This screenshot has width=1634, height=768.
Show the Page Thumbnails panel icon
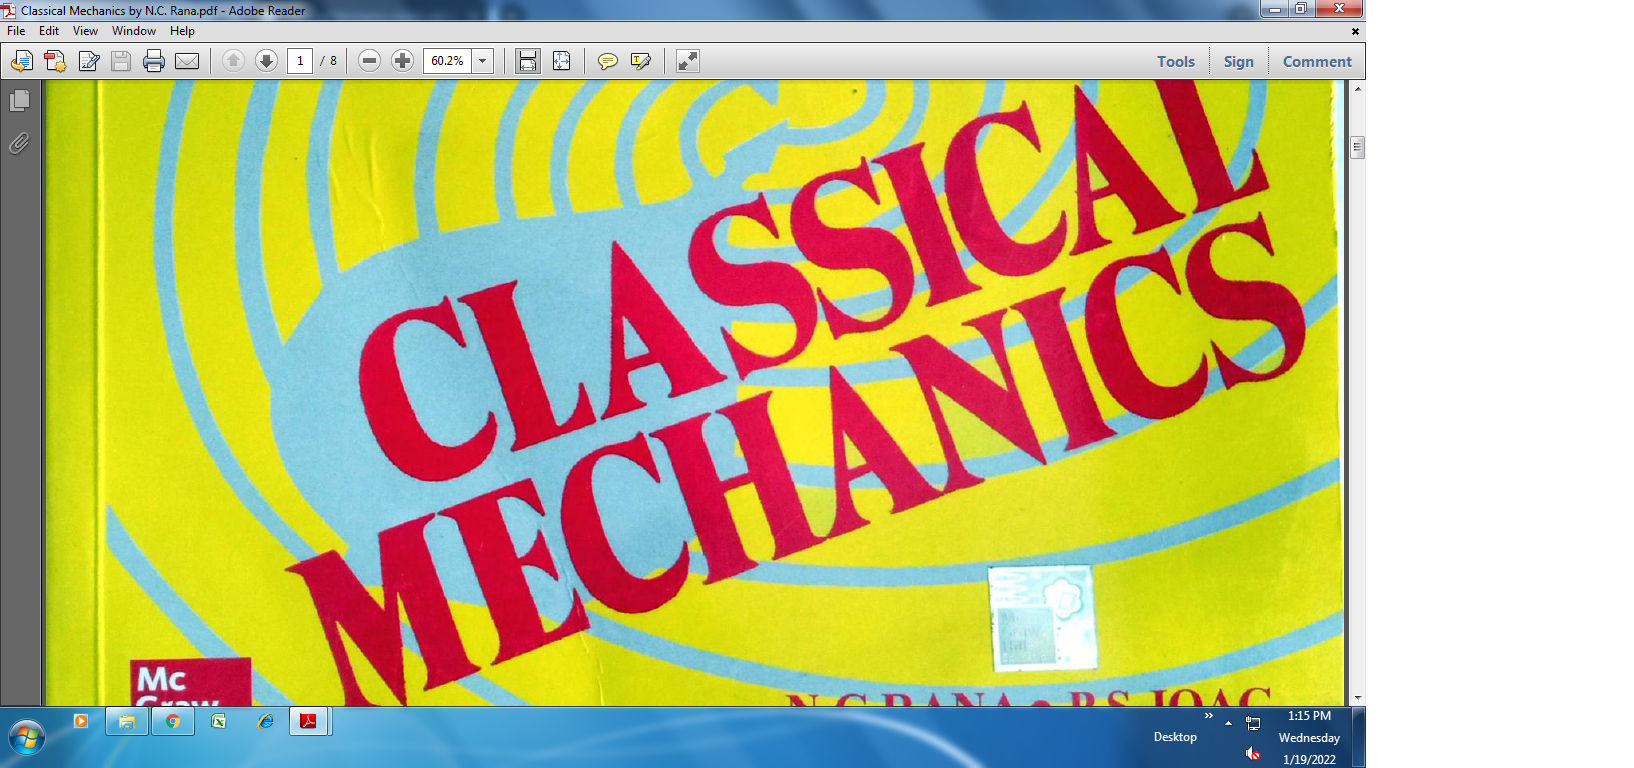(x=19, y=101)
